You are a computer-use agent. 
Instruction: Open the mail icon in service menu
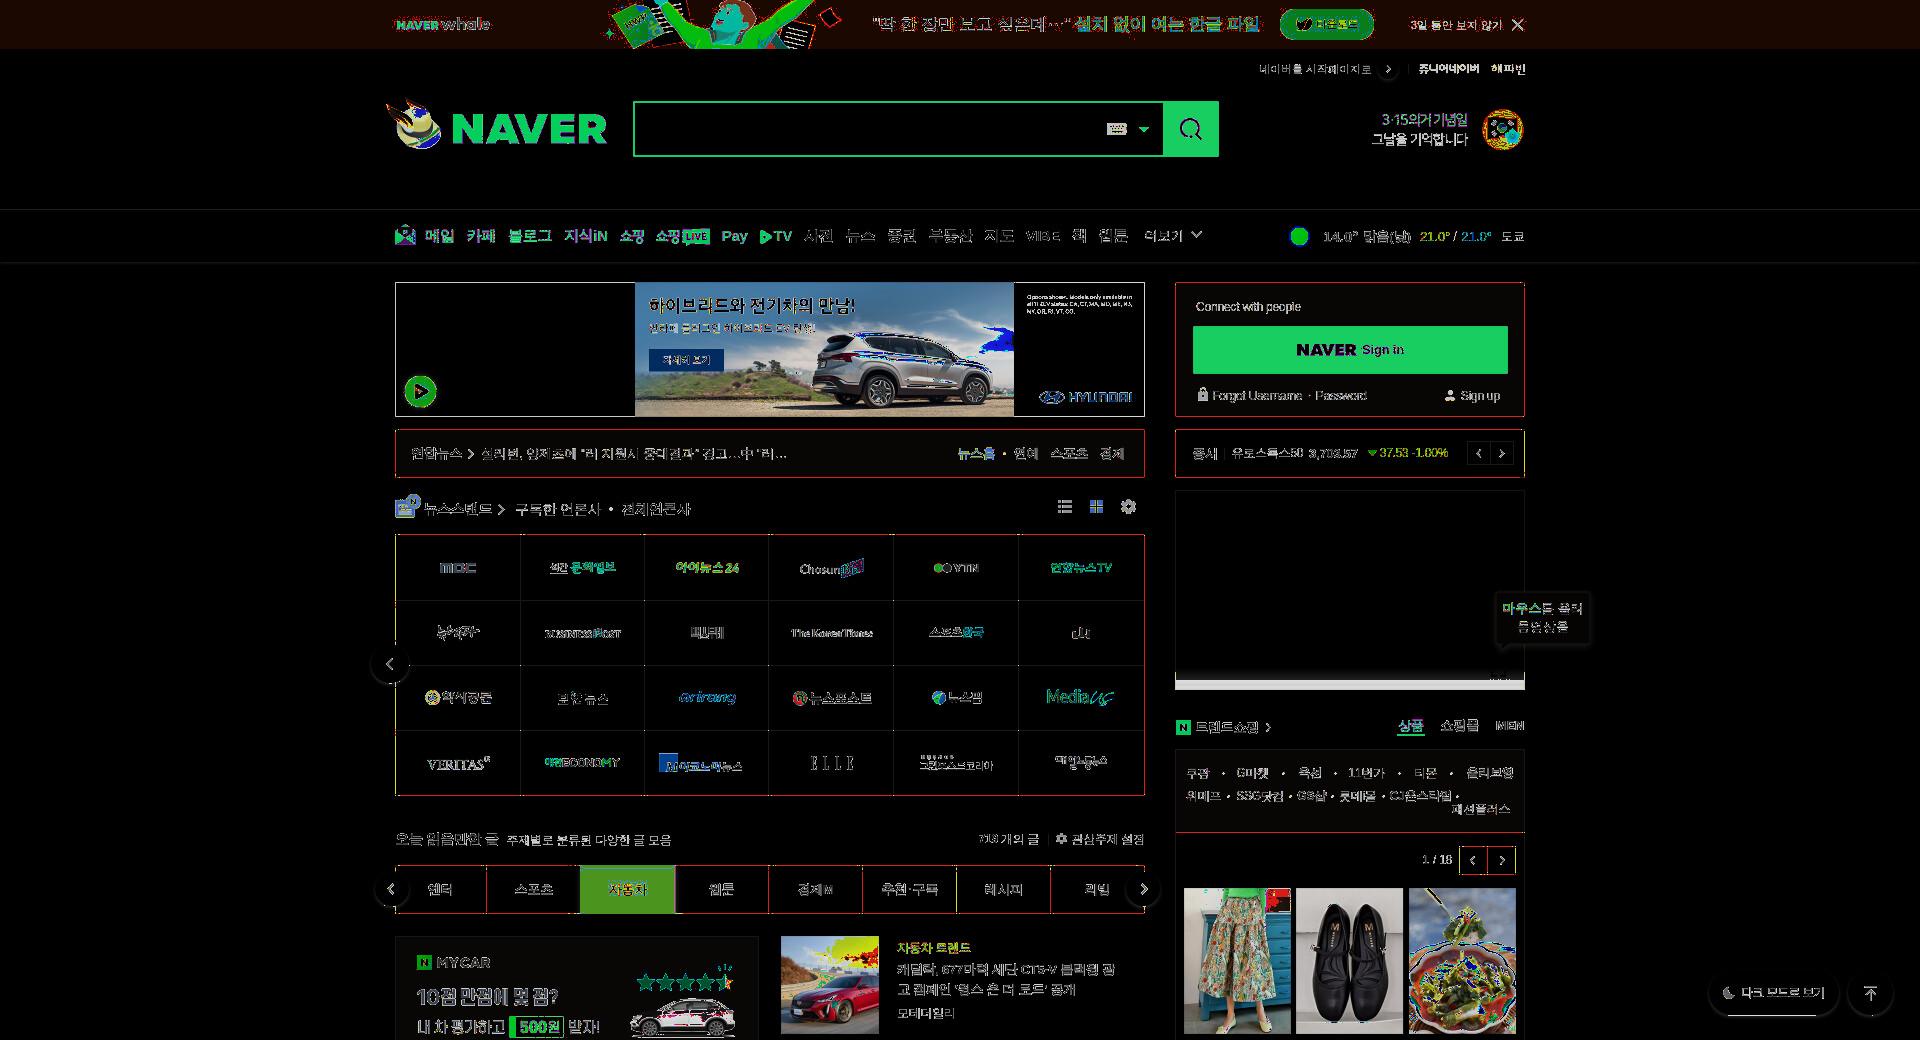(405, 236)
